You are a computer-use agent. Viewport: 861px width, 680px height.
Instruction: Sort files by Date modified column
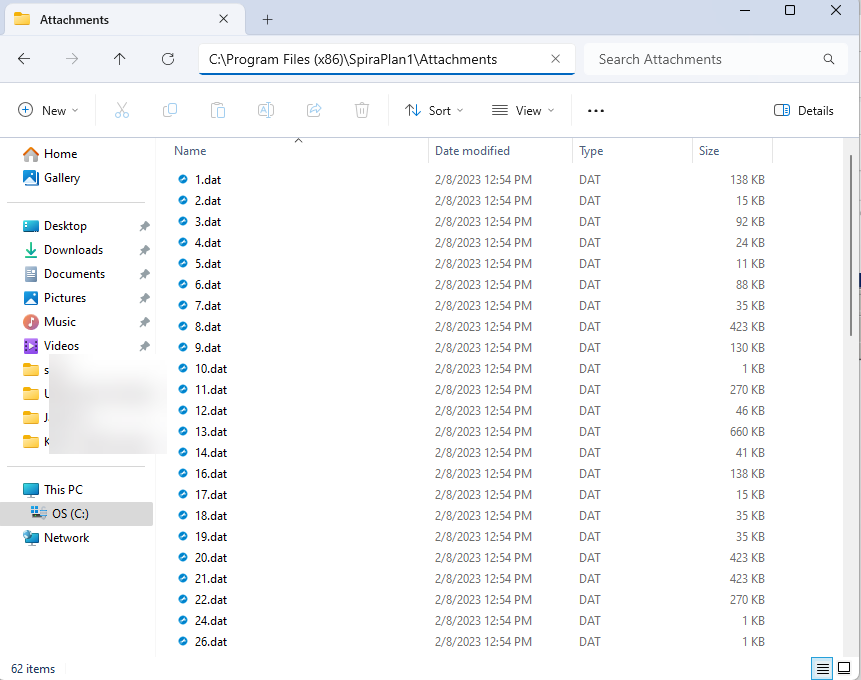472,151
